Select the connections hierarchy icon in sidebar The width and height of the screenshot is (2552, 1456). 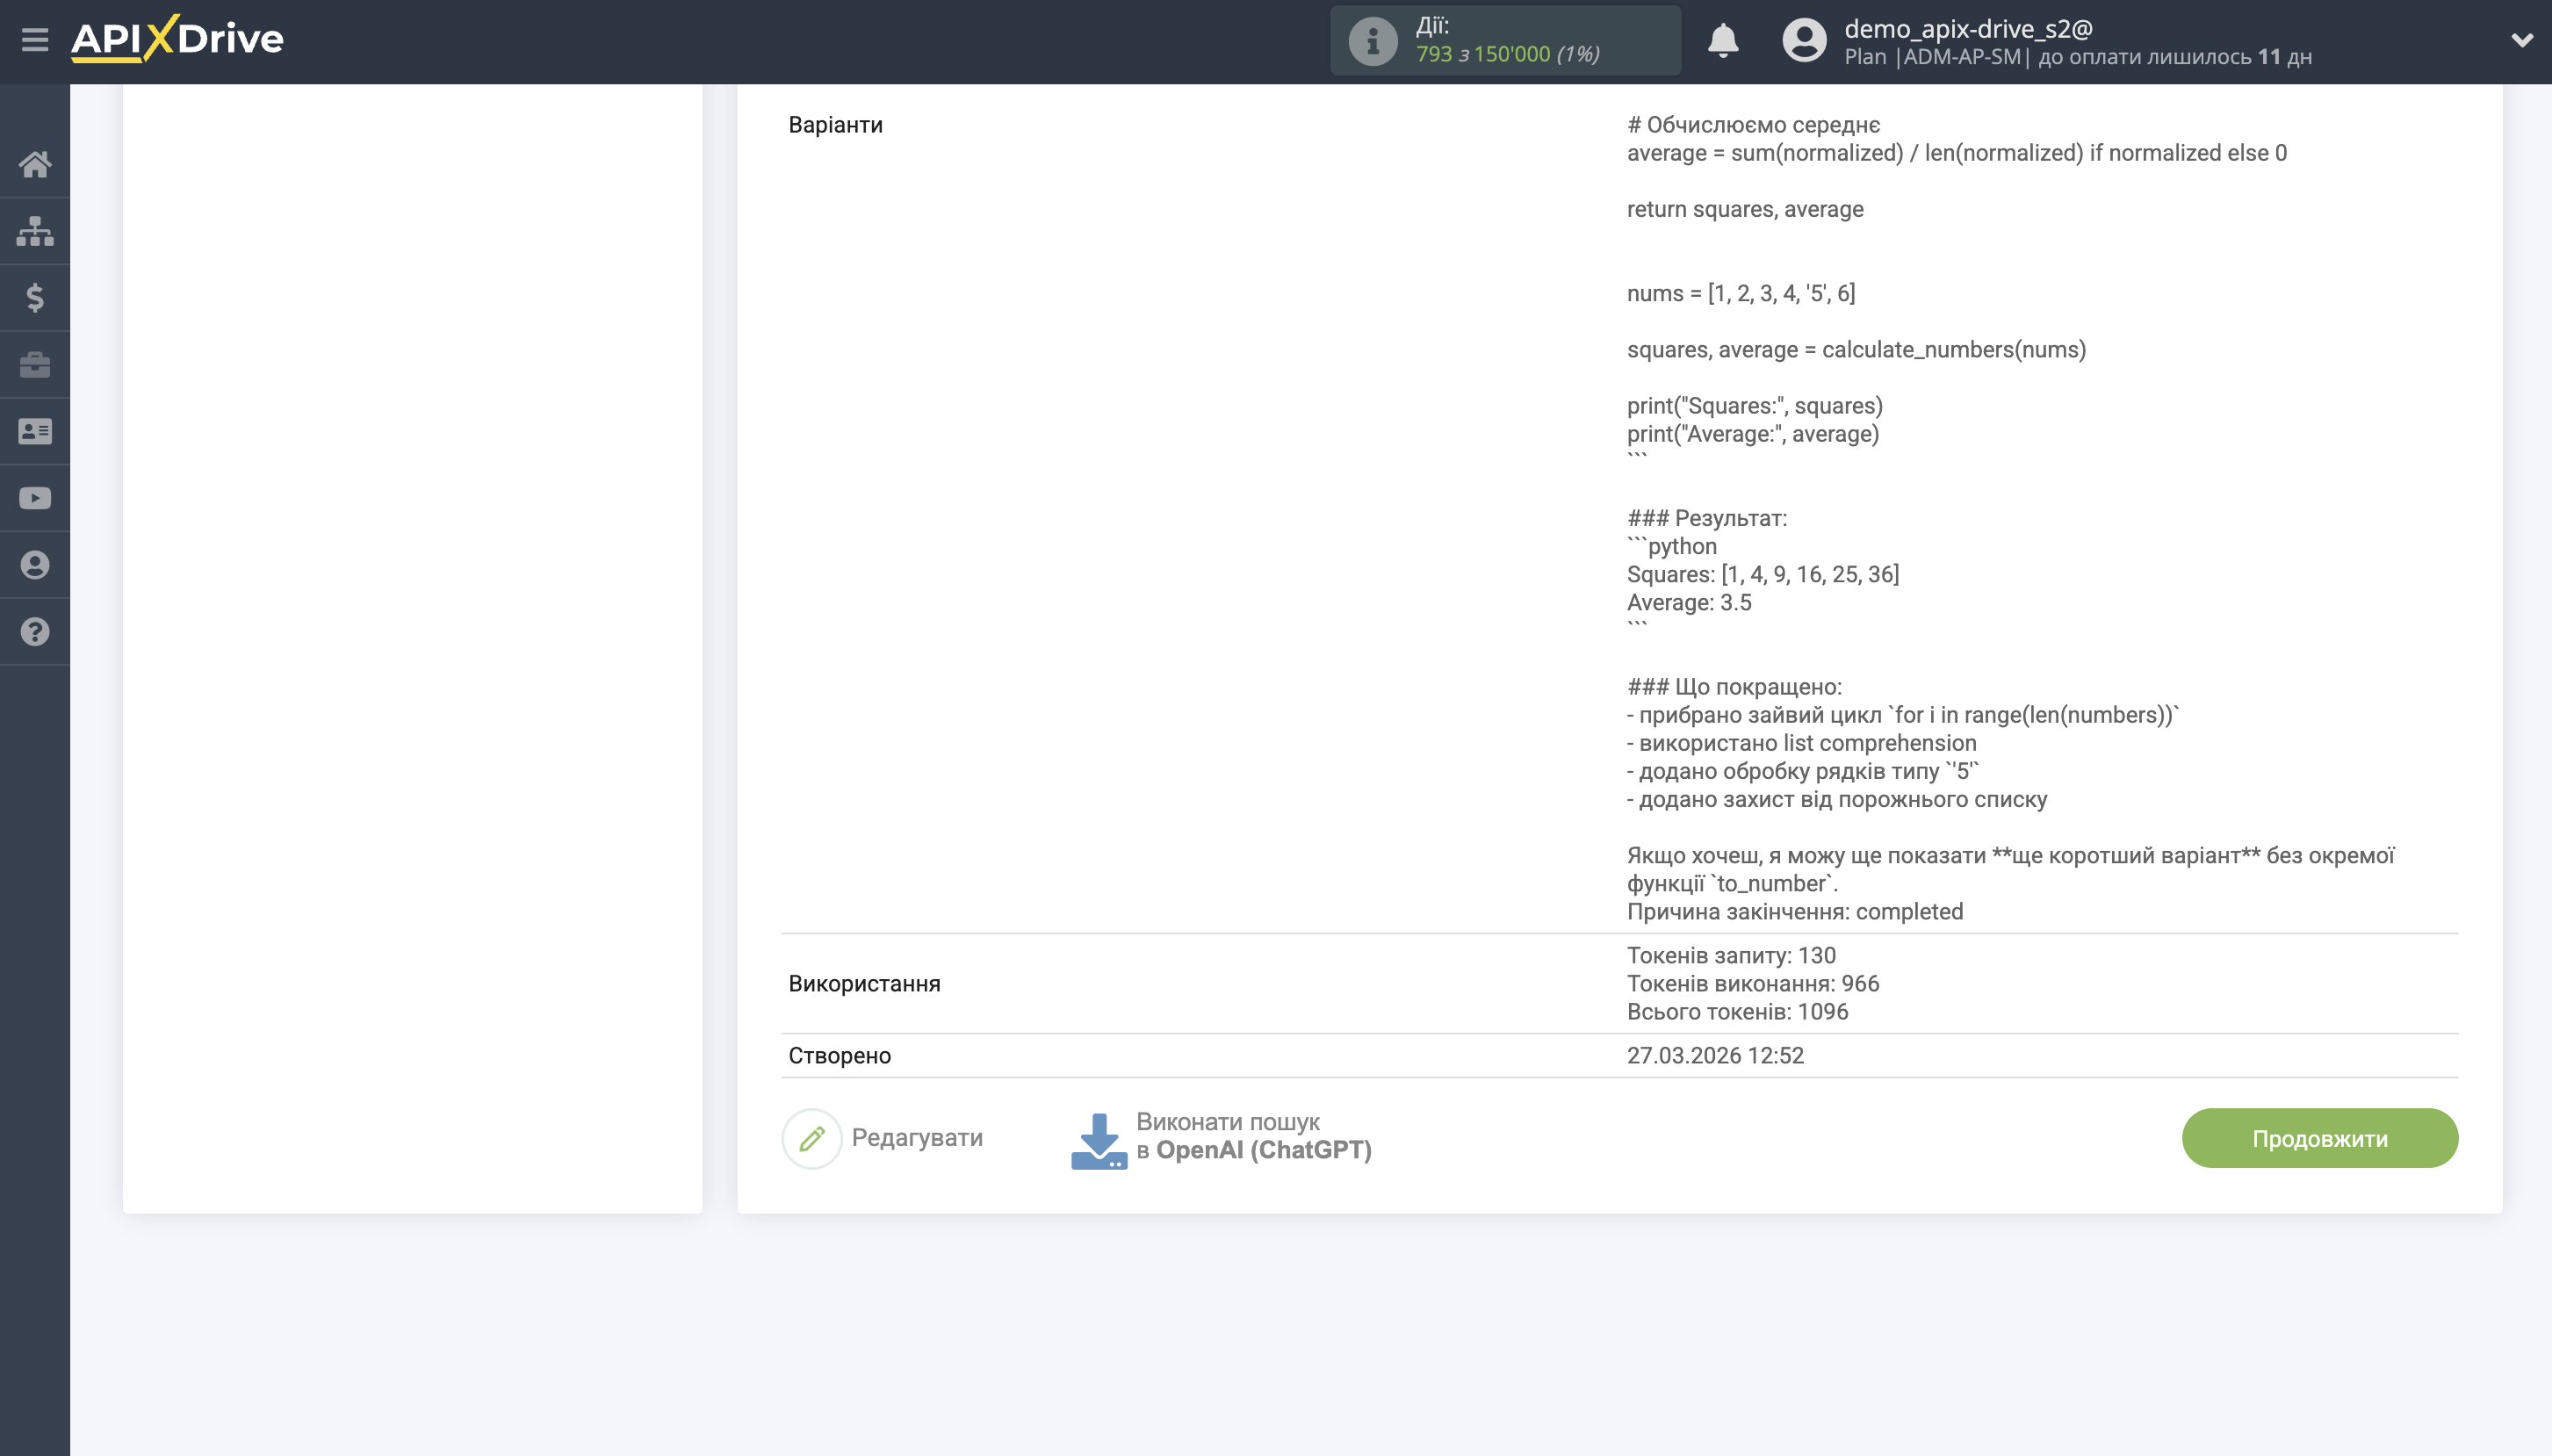(x=36, y=231)
